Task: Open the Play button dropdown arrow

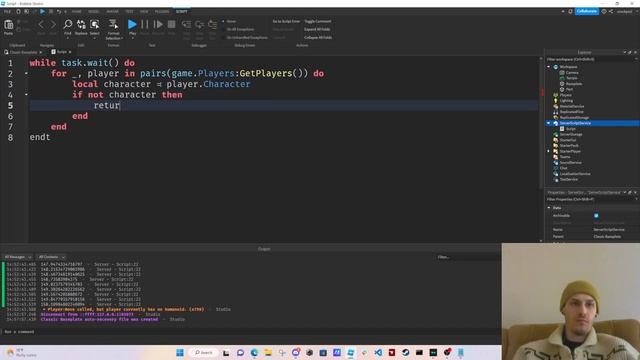Action: click(132, 38)
